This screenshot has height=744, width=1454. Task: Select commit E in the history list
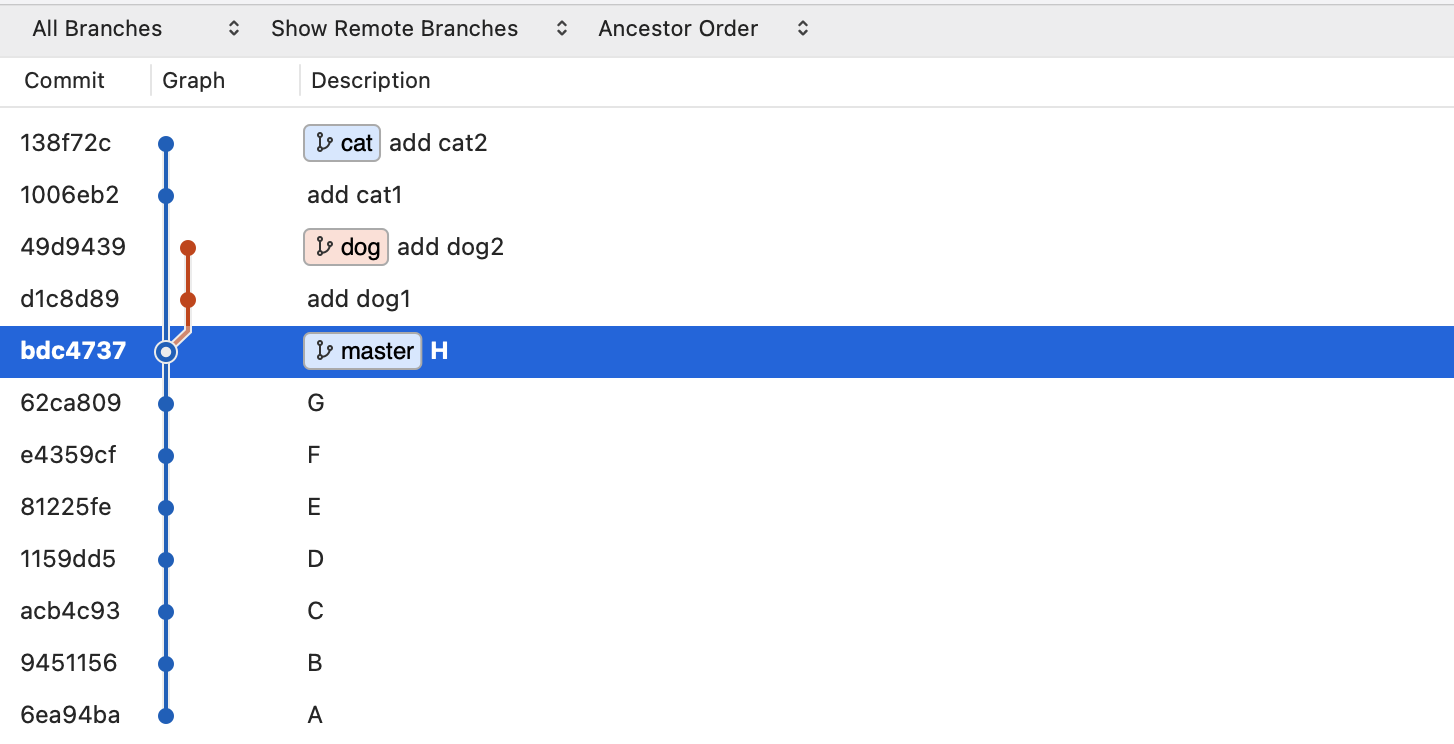coord(727,507)
